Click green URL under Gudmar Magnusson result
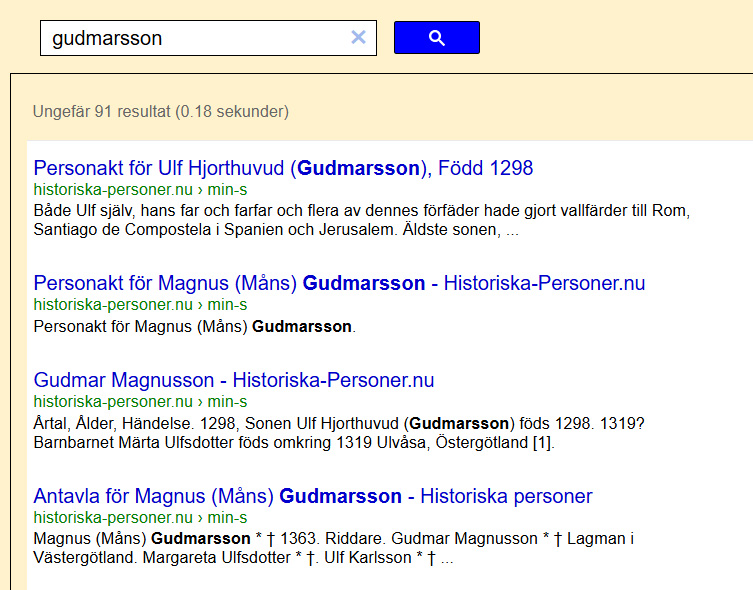753x590 pixels. 140,401
